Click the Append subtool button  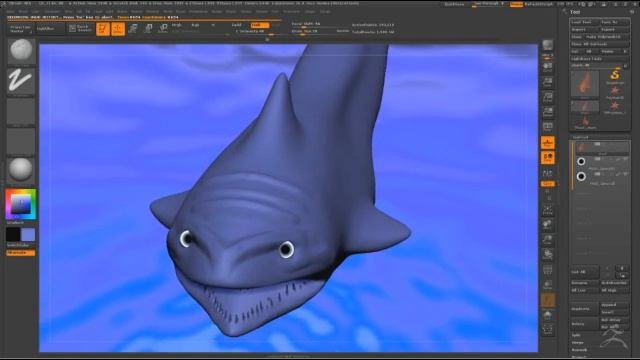point(614,305)
